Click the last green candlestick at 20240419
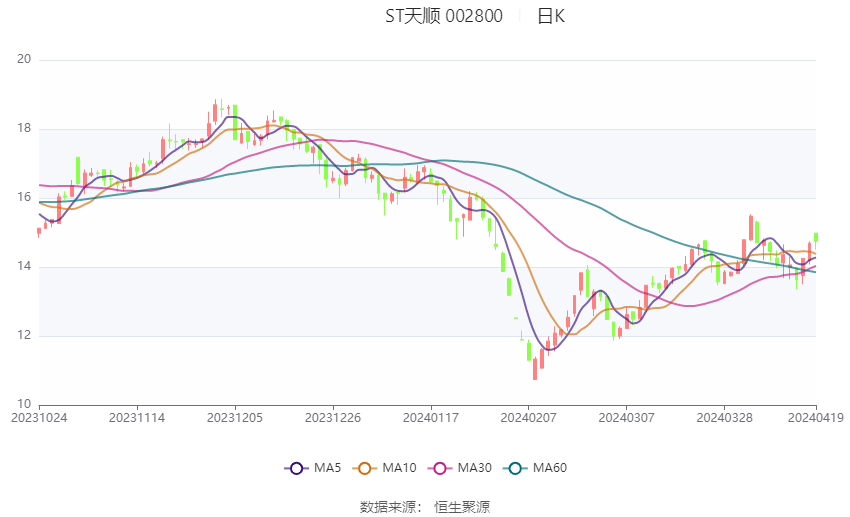The height and width of the screenshot is (517, 850). (816, 237)
